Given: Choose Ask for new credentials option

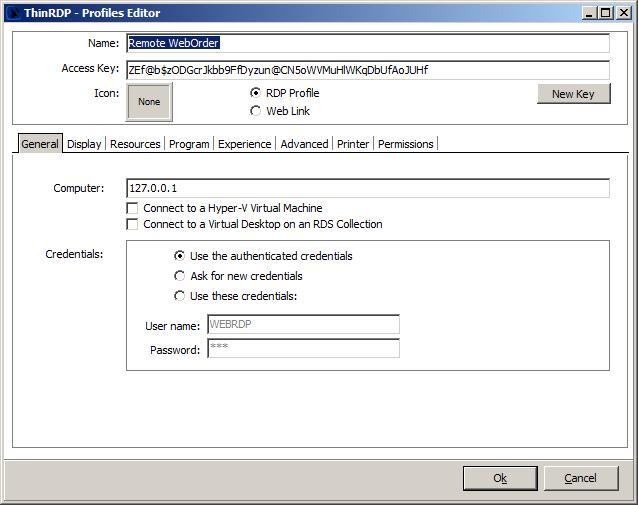Looking at the screenshot, I should click(179, 276).
